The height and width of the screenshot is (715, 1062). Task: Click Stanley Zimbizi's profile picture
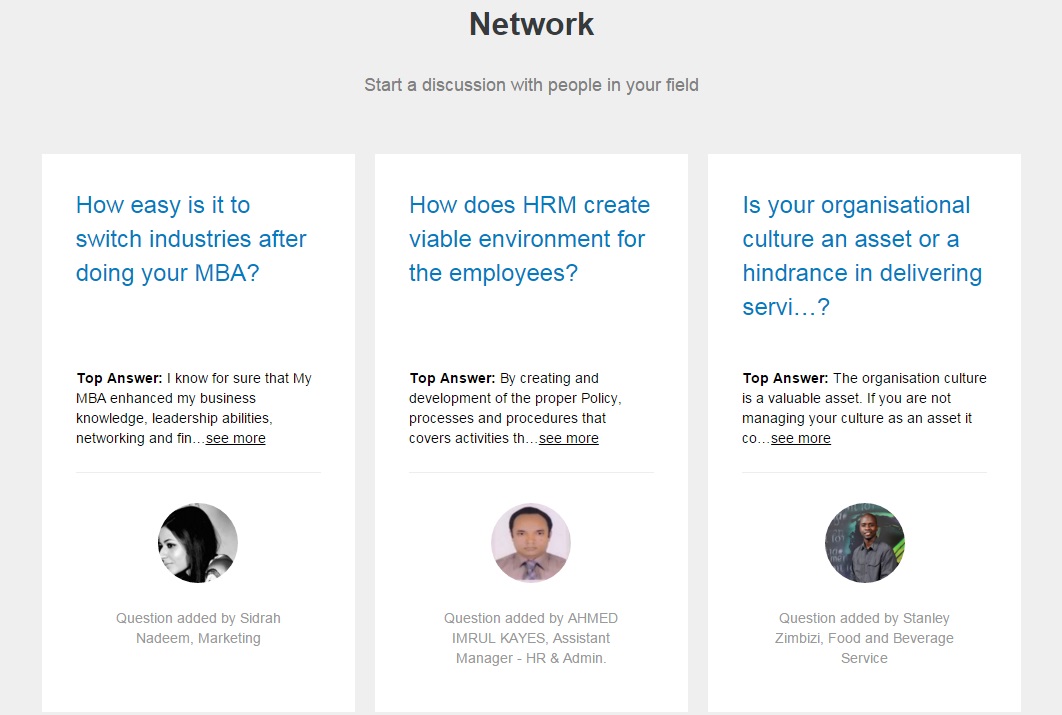(x=864, y=543)
